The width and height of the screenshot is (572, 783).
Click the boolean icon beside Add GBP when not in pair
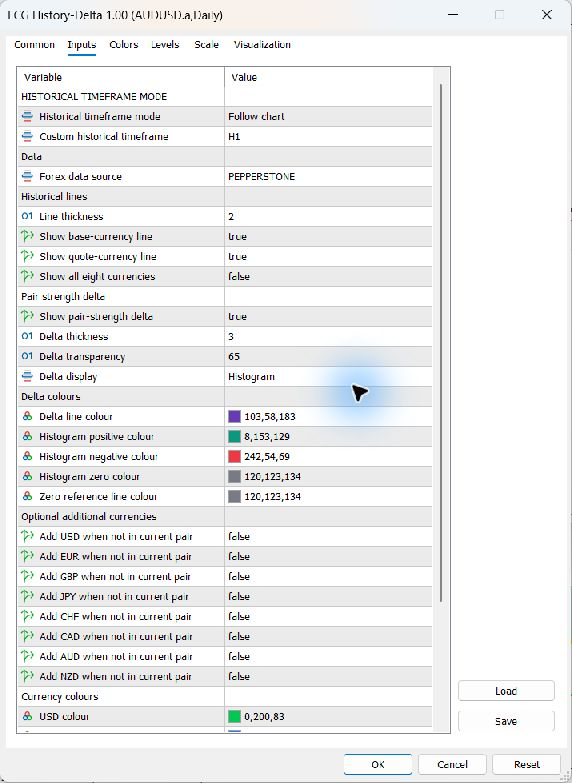(x=27, y=576)
